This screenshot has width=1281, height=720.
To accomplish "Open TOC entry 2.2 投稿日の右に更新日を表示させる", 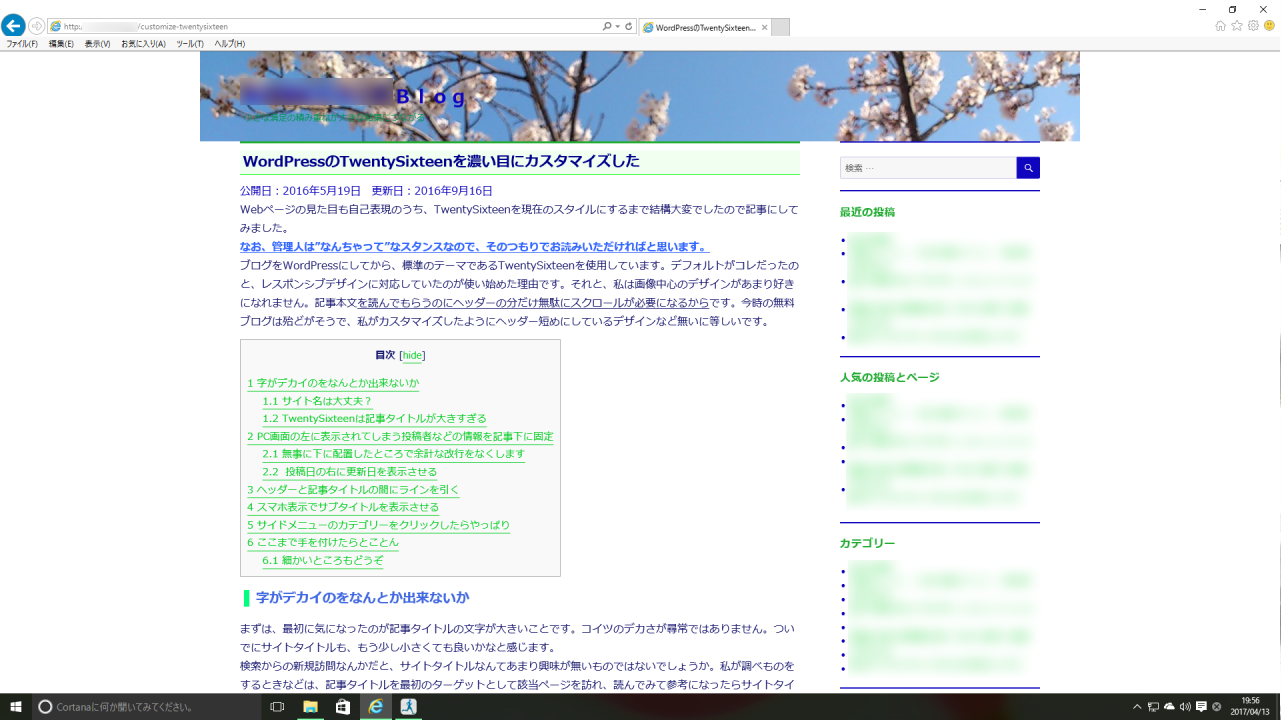I will [349, 472].
